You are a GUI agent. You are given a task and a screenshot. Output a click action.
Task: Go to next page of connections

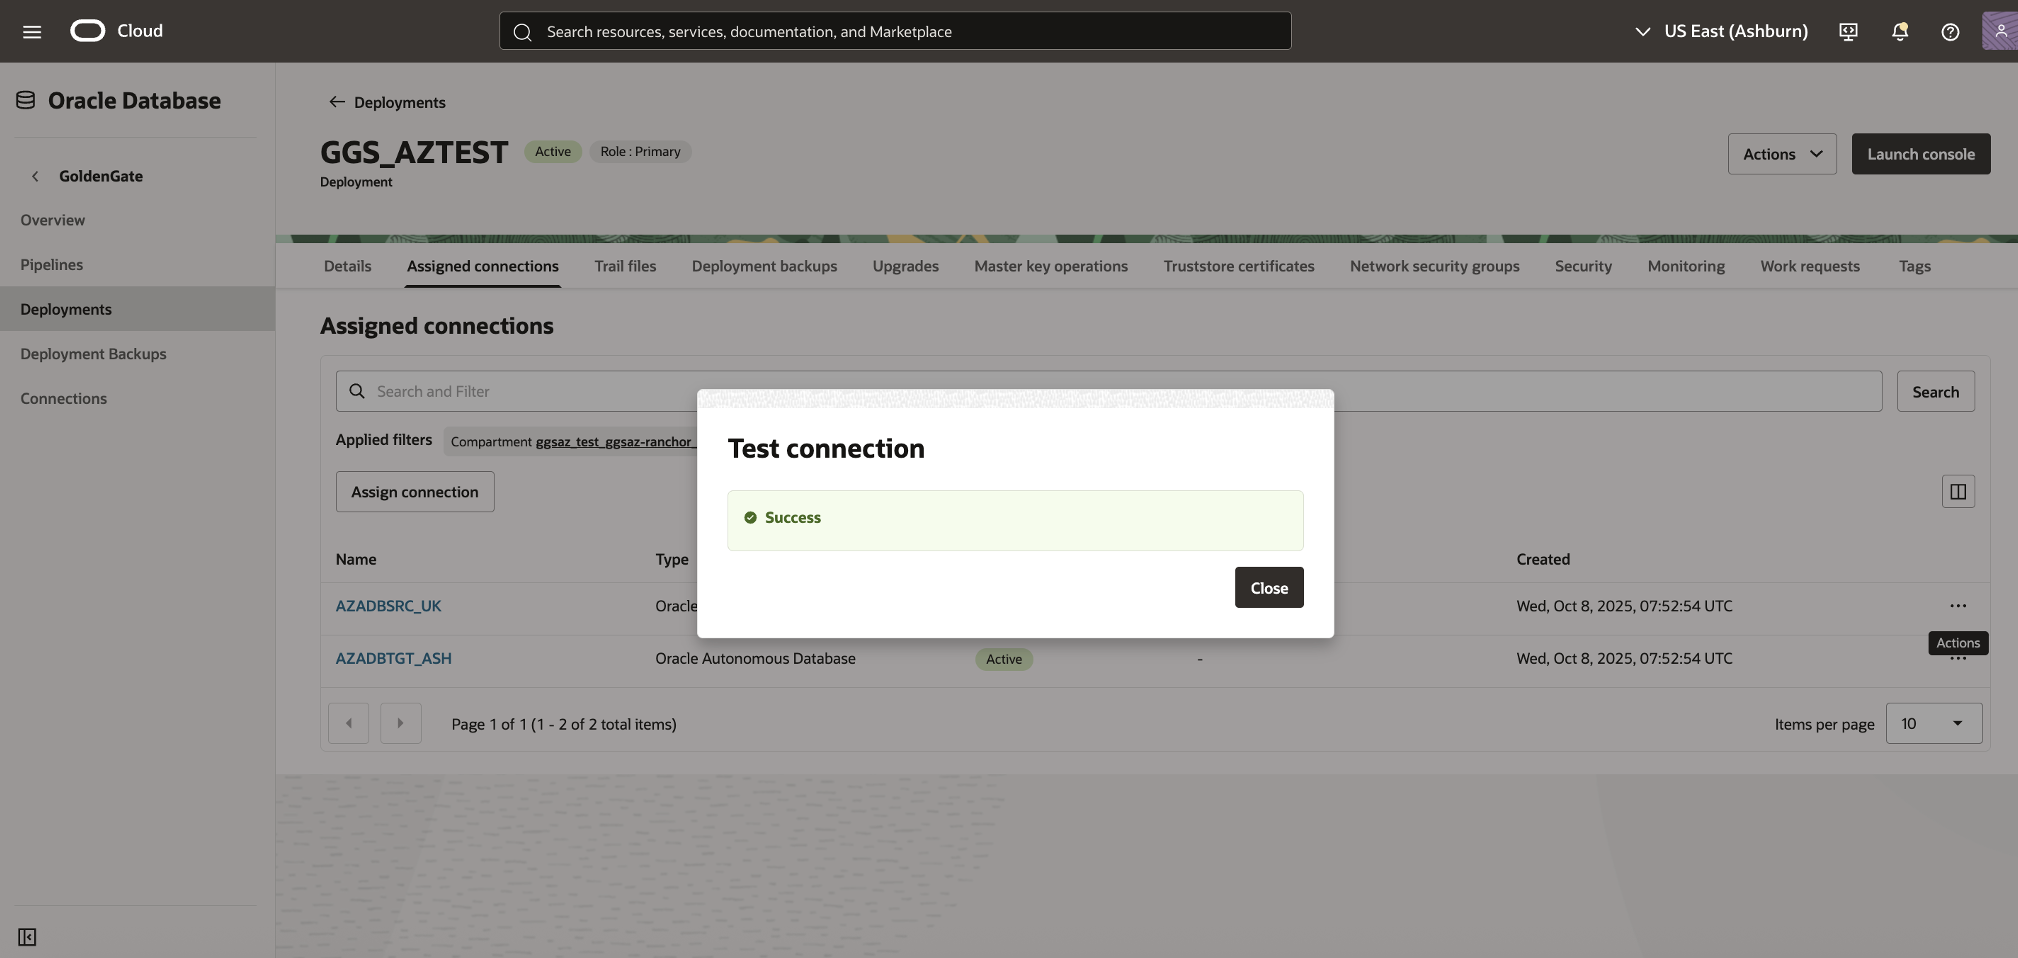(x=401, y=723)
